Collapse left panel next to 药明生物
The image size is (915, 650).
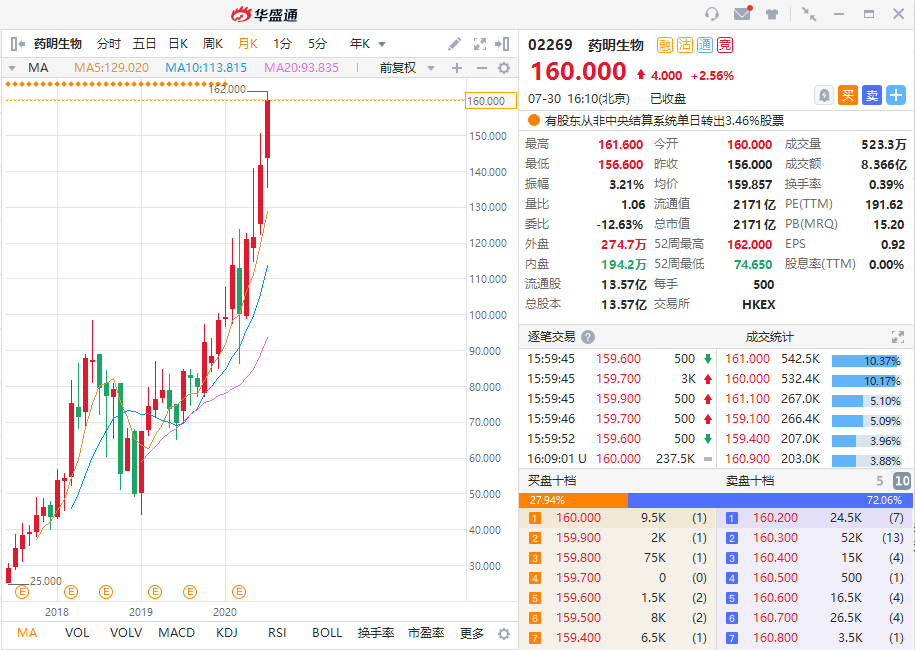[x=18, y=44]
